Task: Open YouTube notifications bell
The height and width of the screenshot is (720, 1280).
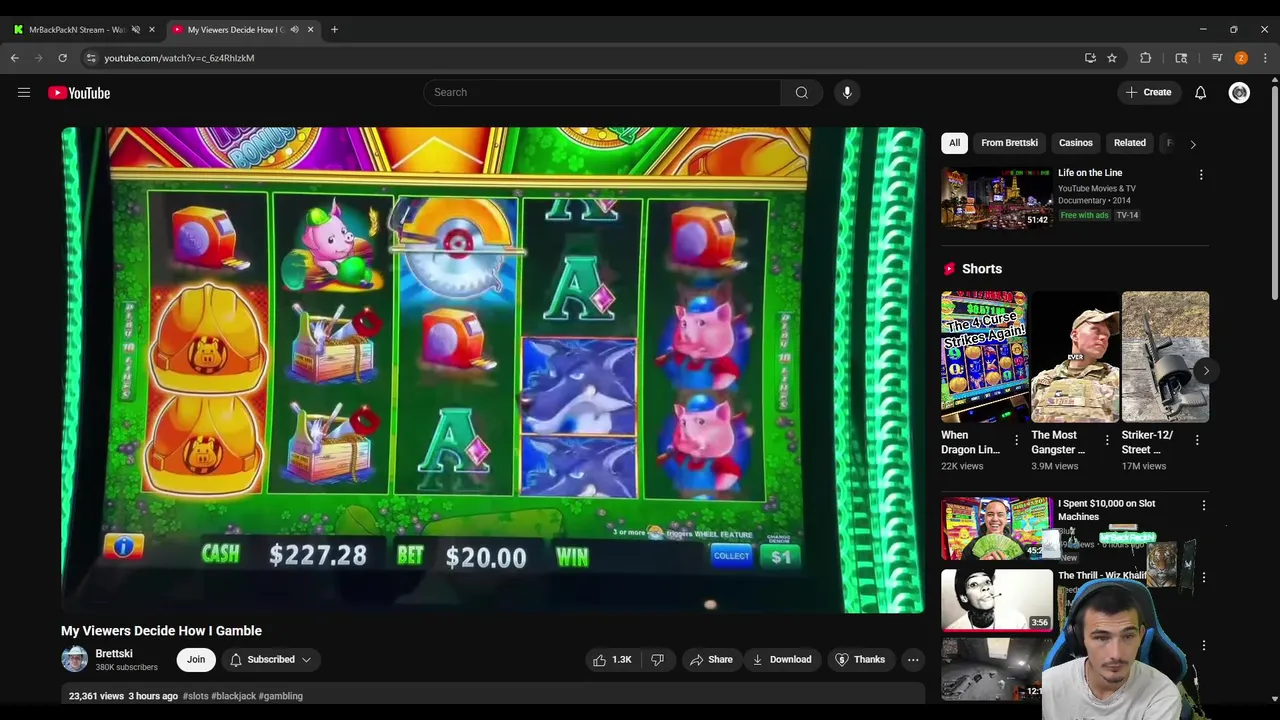Action: (1200, 93)
